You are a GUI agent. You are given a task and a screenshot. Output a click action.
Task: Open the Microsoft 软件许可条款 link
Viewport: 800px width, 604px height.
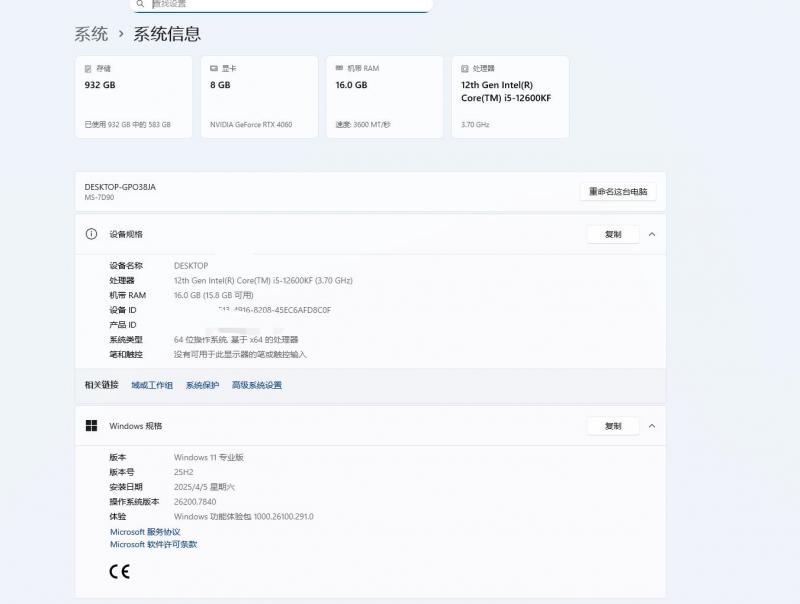coord(153,545)
